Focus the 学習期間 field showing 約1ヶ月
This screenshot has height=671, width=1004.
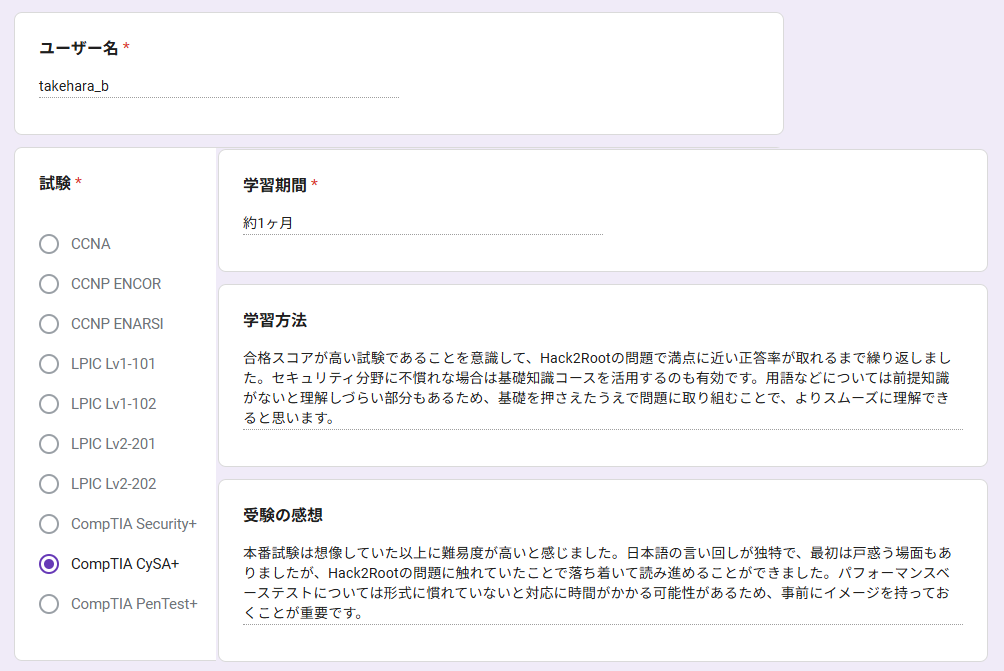coord(422,223)
